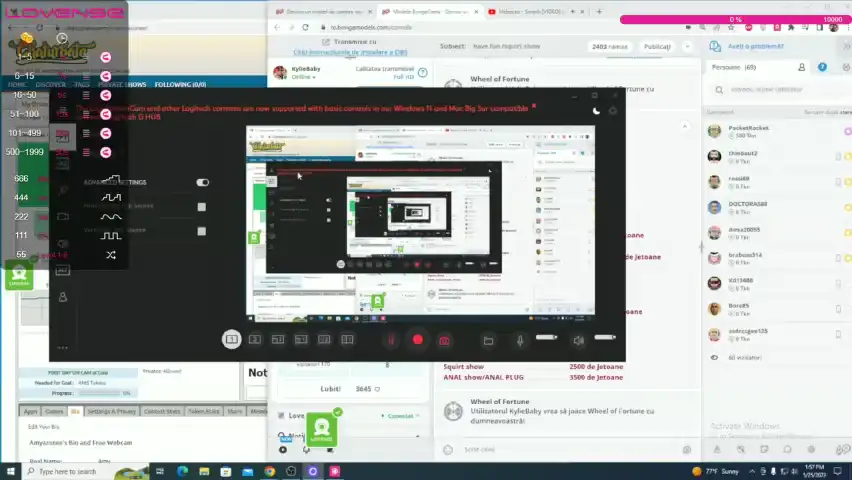Open the Contest Stats tab
The image size is (852, 480).
click(162, 412)
